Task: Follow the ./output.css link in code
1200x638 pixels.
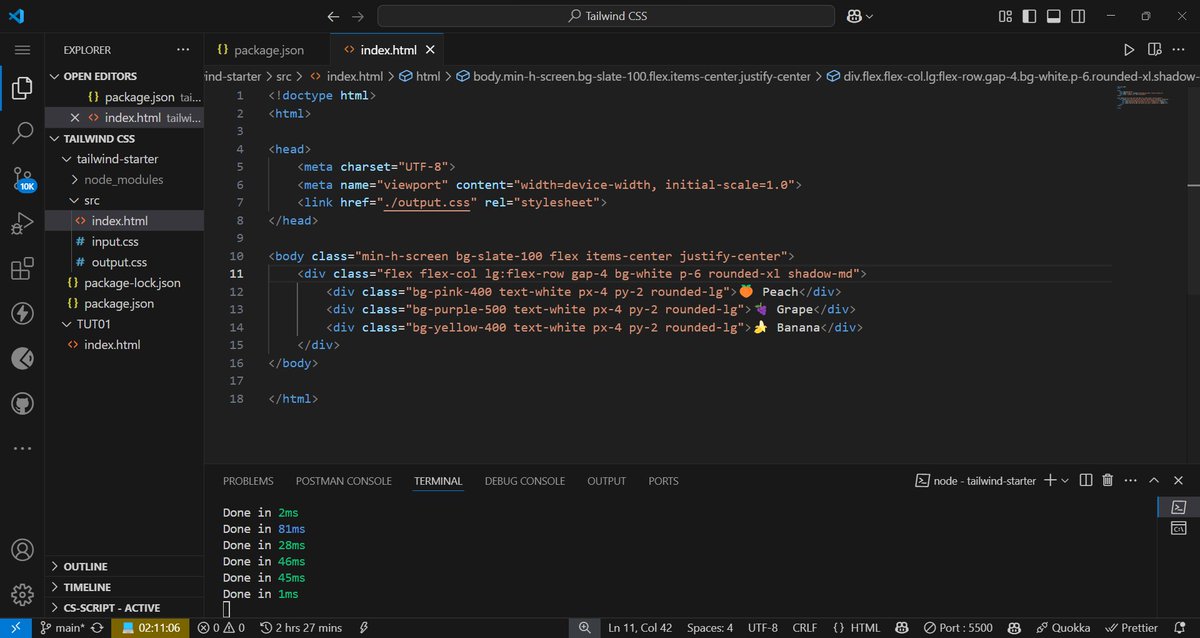Action: point(427,203)
